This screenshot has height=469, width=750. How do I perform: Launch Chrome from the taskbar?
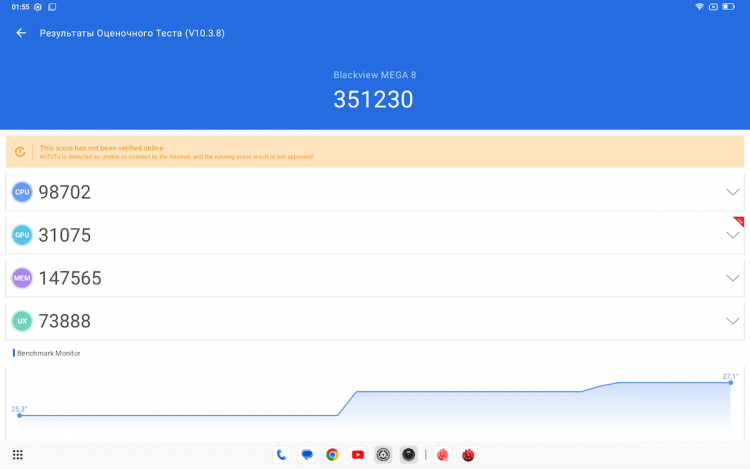click(332, 455)
